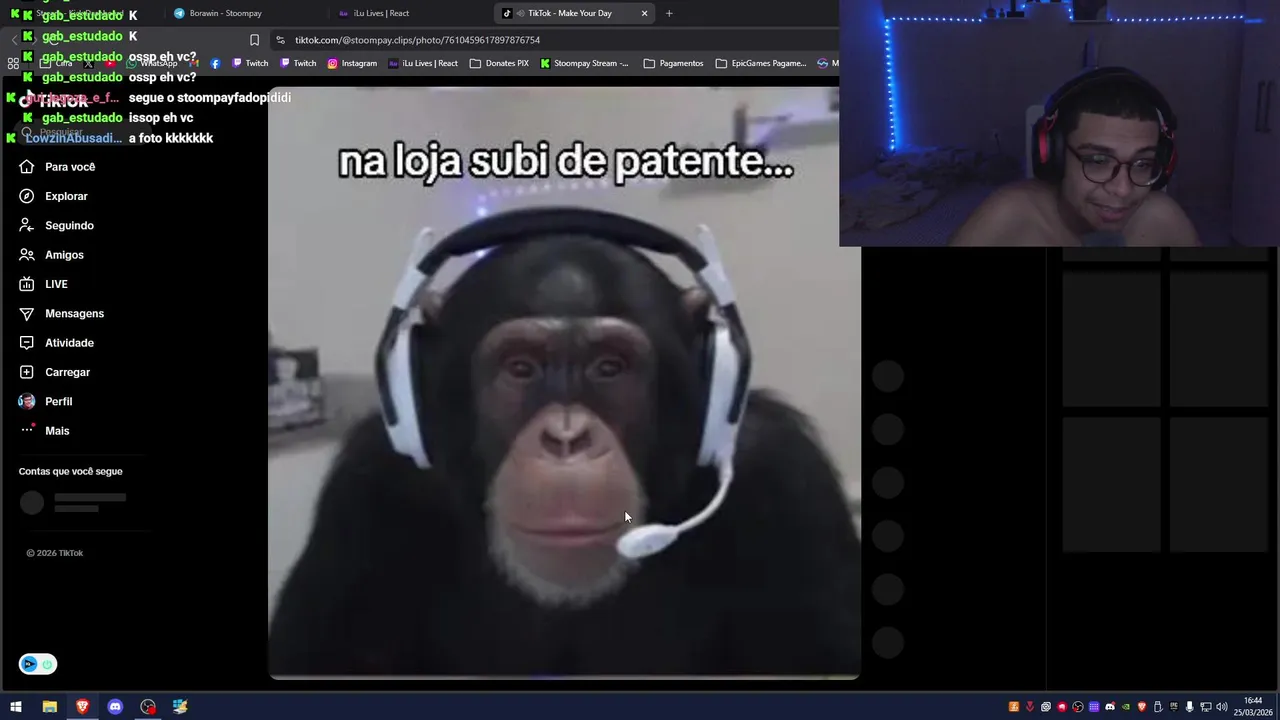Open Para você feed icon

tap(27, 167)
